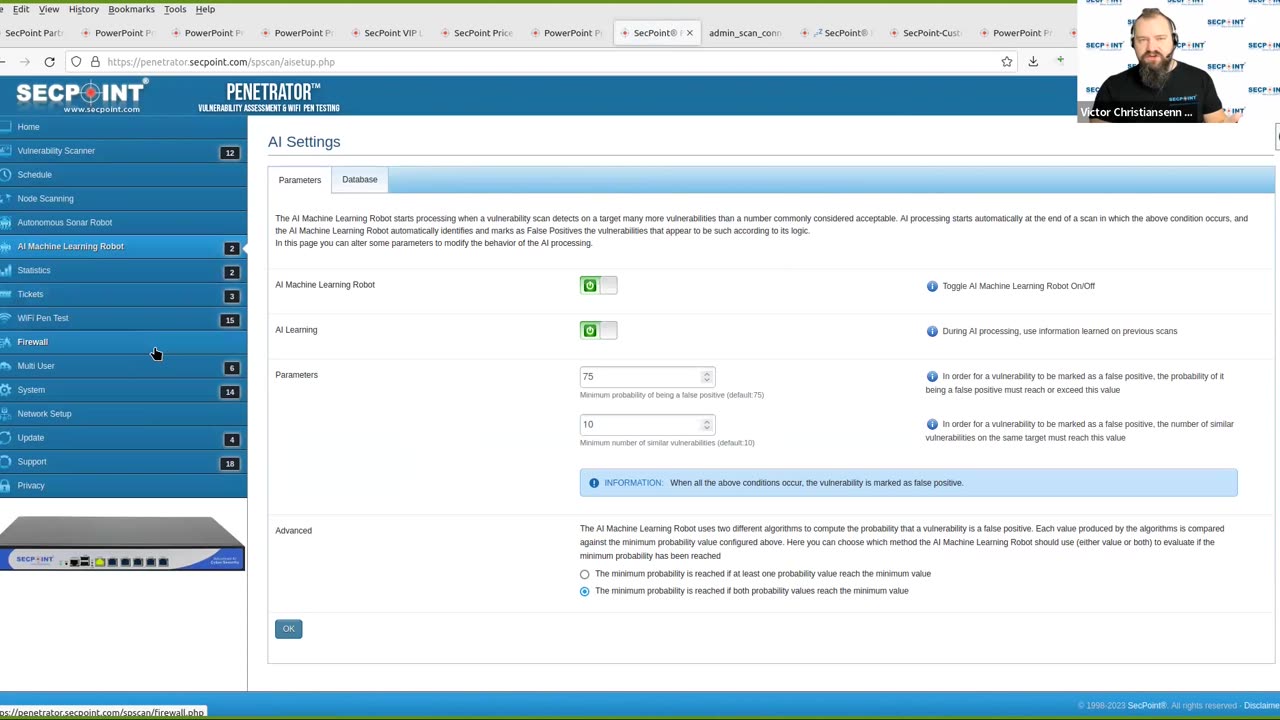Open Network Setup in the sidebar
This screenshot has width=1280, height=720.
(123, 415)
